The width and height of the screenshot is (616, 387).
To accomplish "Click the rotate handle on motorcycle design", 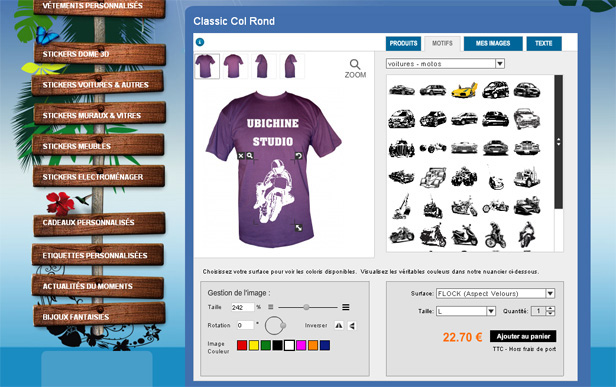I will pos(299,156).
